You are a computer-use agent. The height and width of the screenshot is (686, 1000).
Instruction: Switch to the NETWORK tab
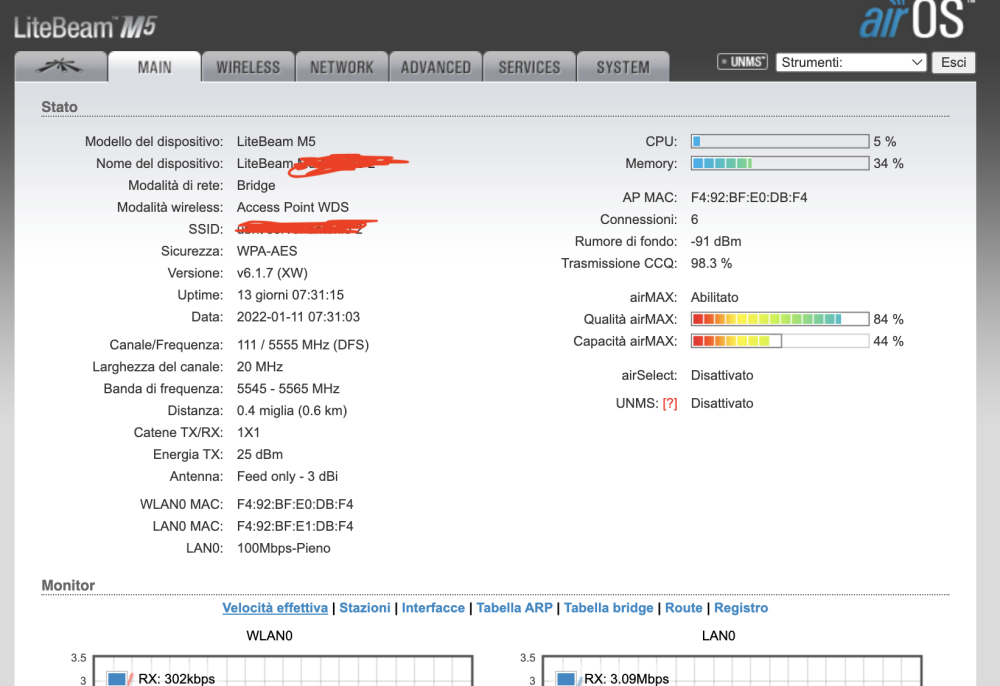(x=341, y=67)
